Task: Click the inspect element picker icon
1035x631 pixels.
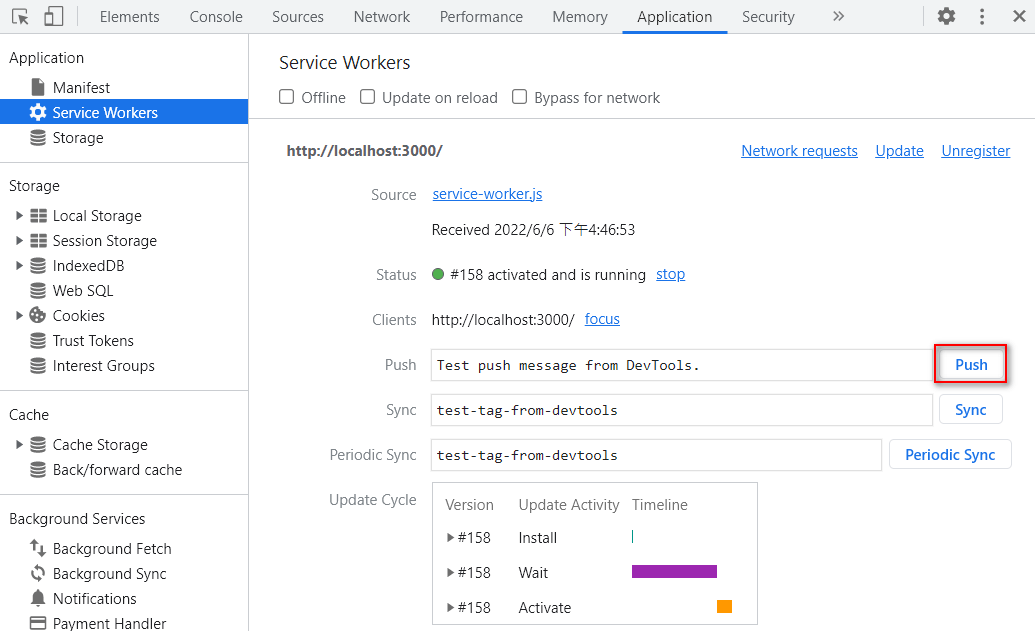Action: point(21,17)
